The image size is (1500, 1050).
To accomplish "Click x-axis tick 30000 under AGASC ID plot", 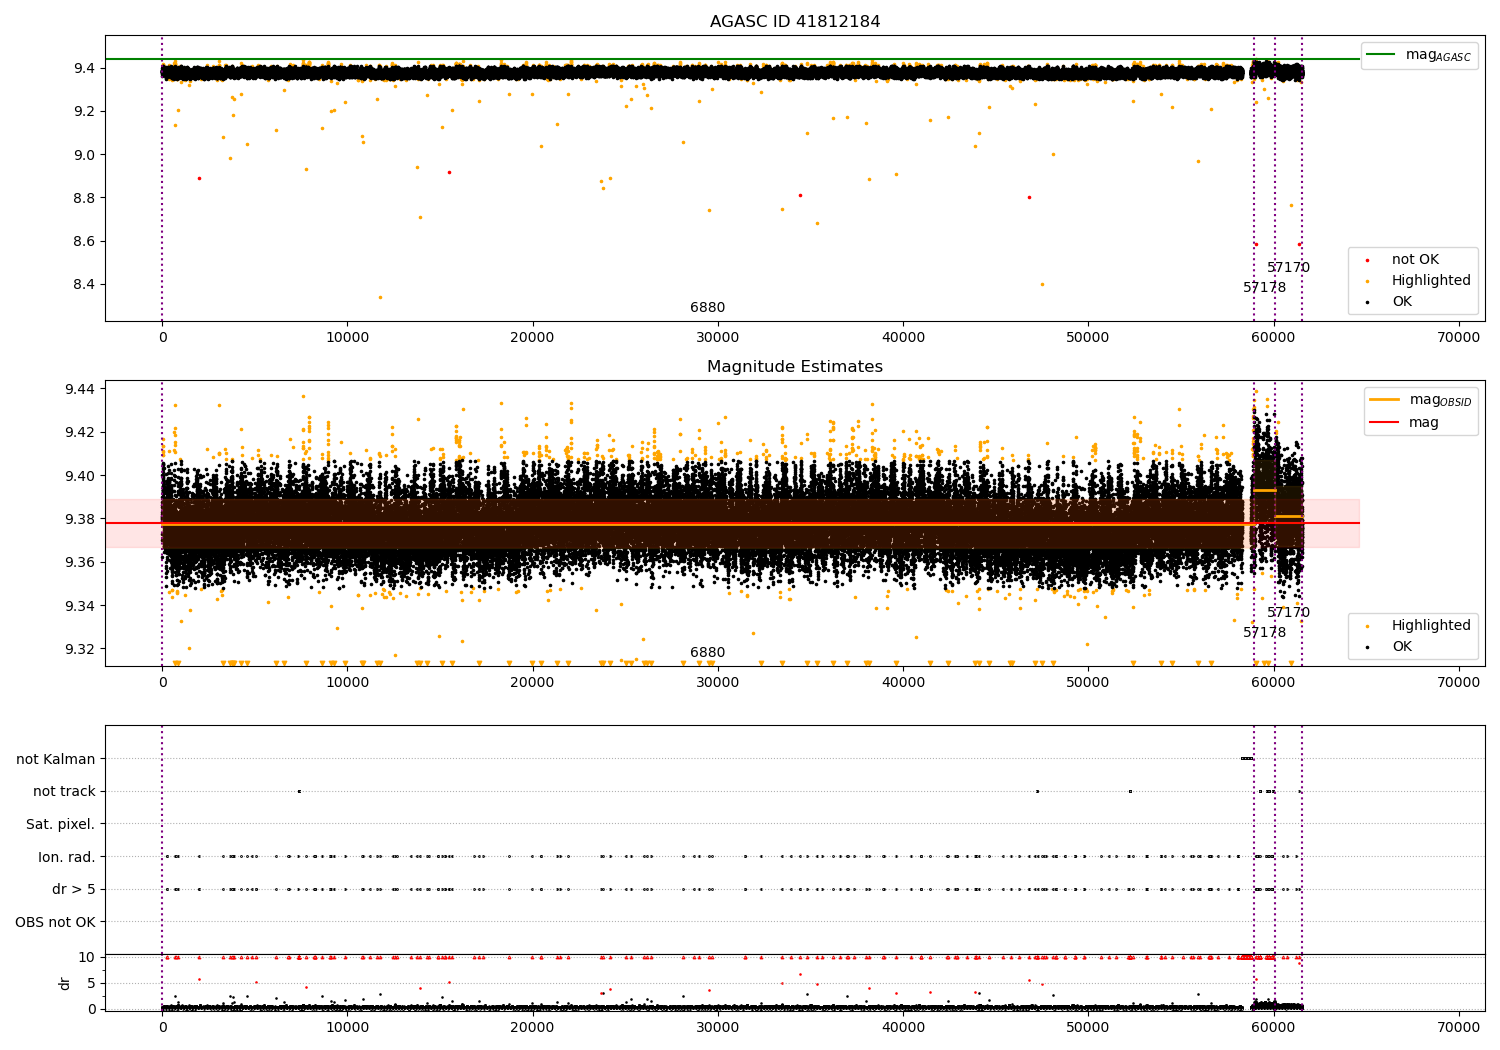I will [717, 338].
